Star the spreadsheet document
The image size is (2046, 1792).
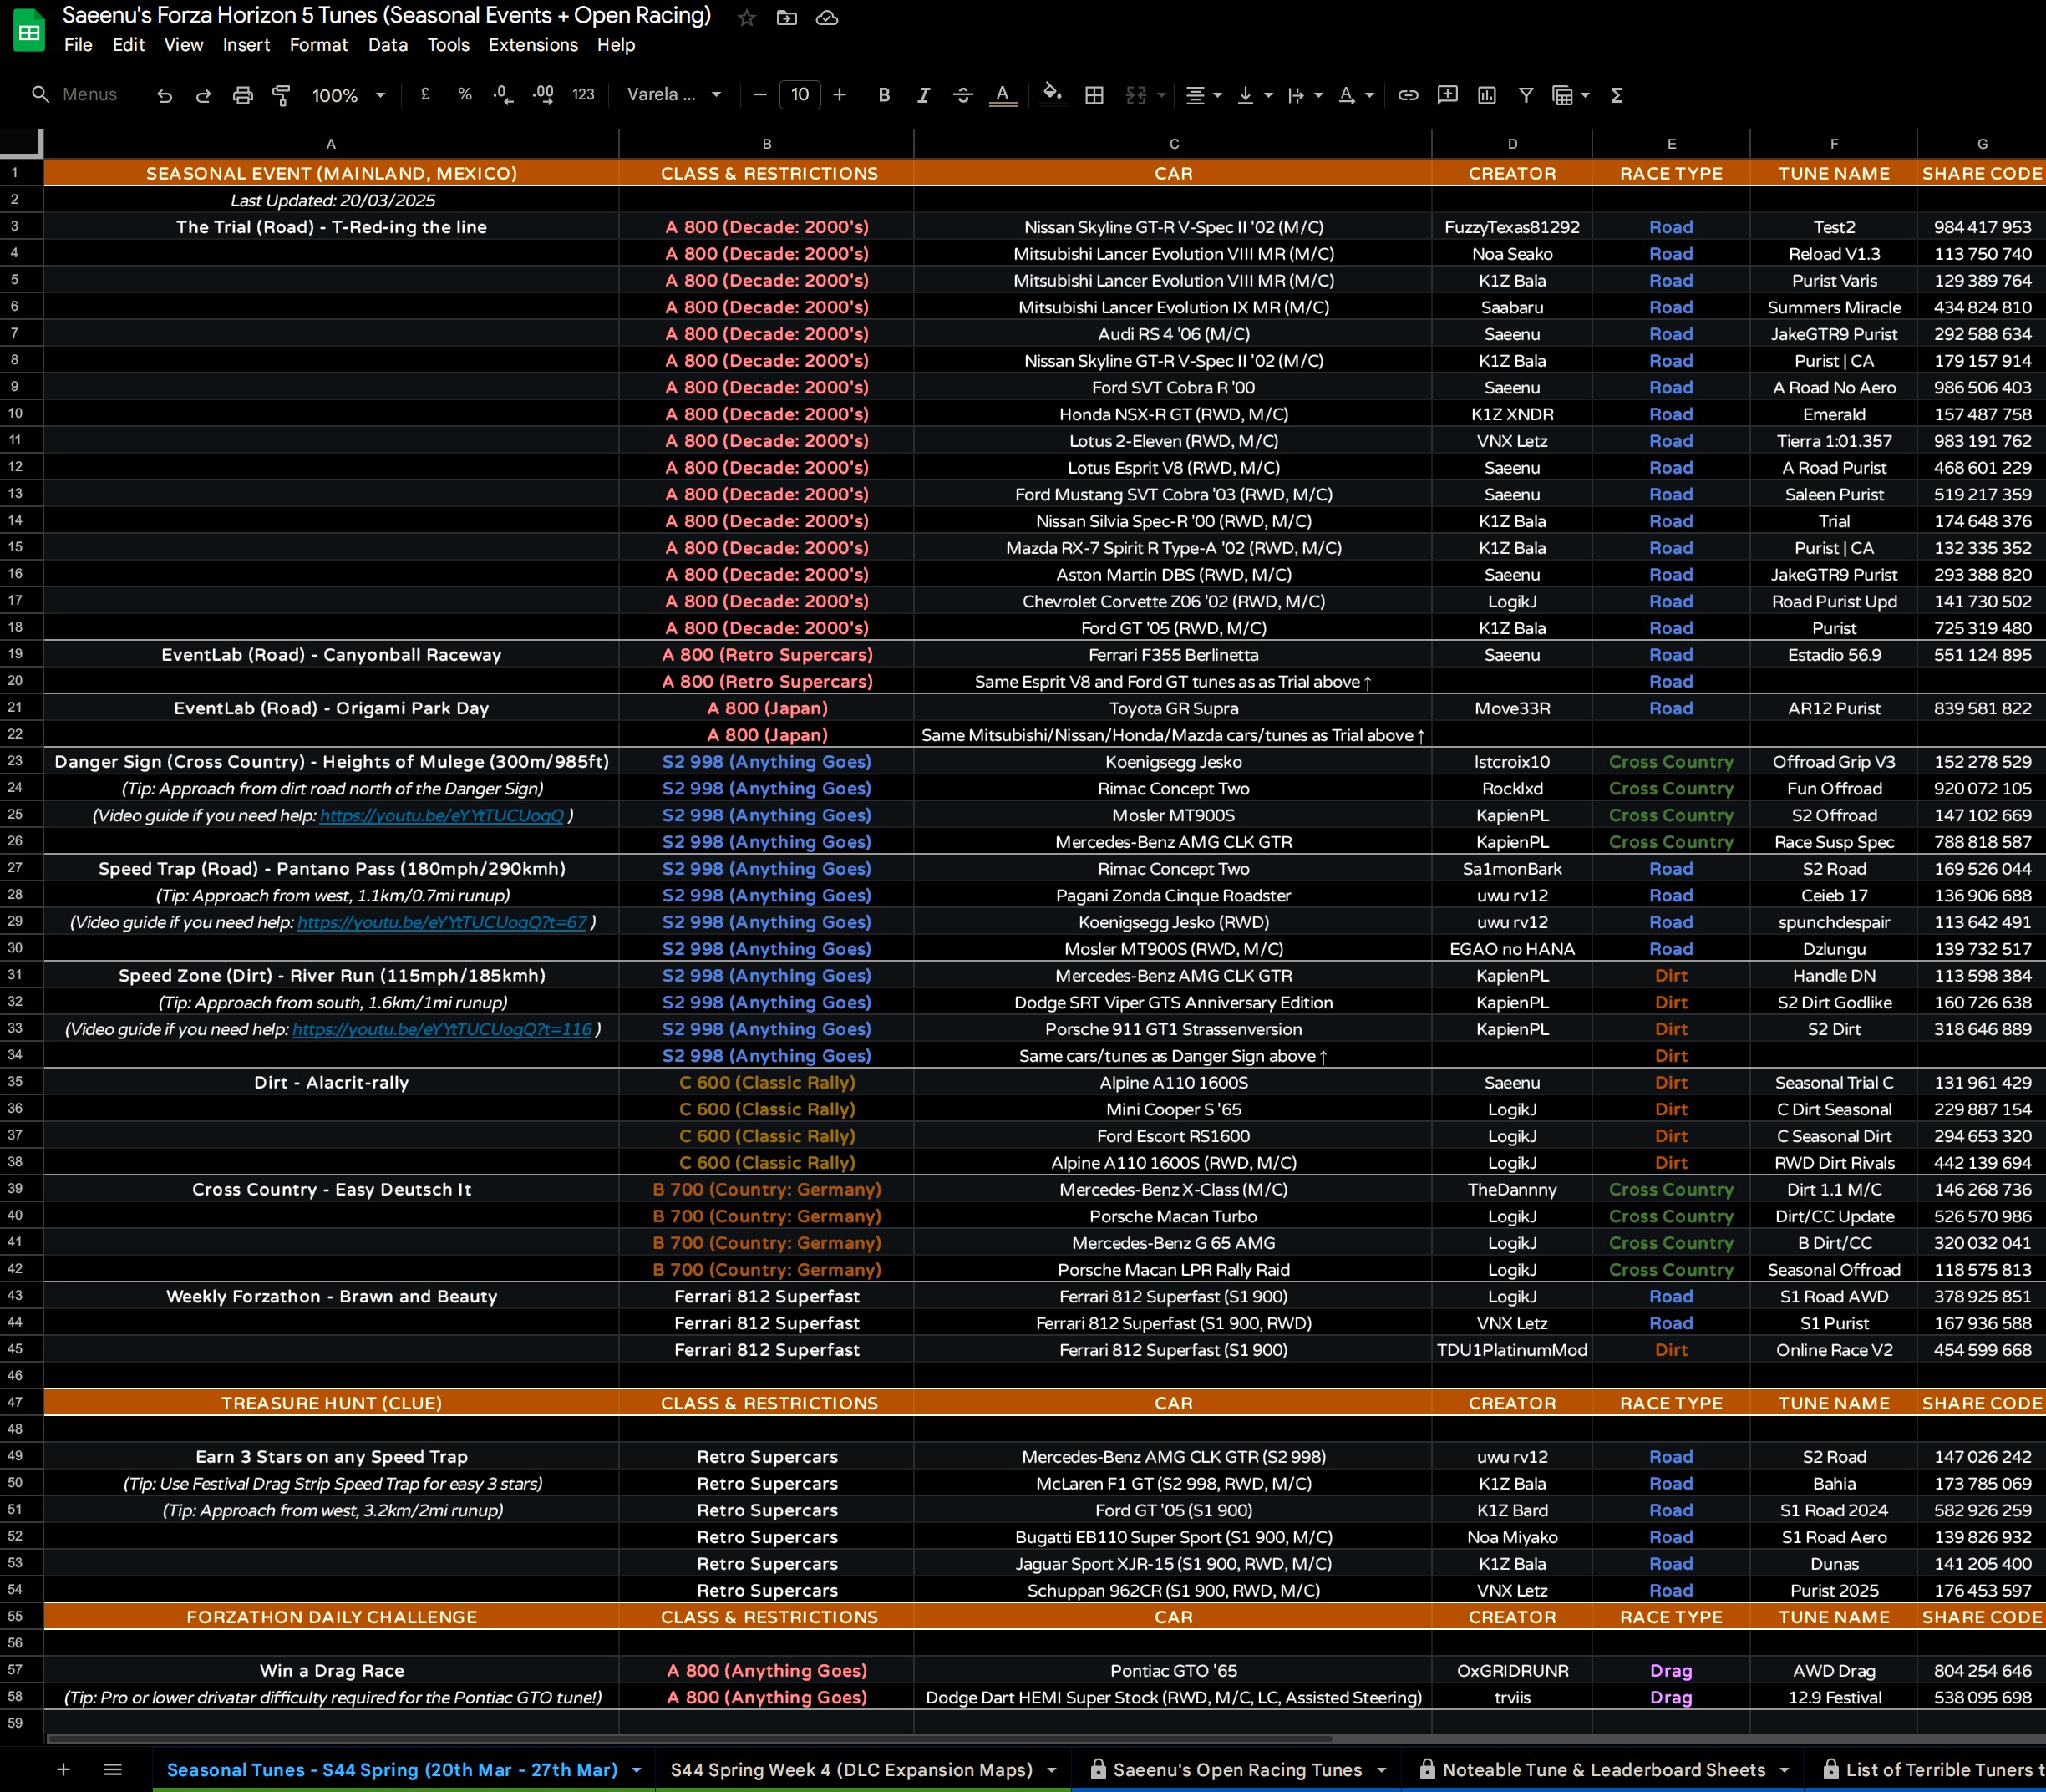(746, 18)
